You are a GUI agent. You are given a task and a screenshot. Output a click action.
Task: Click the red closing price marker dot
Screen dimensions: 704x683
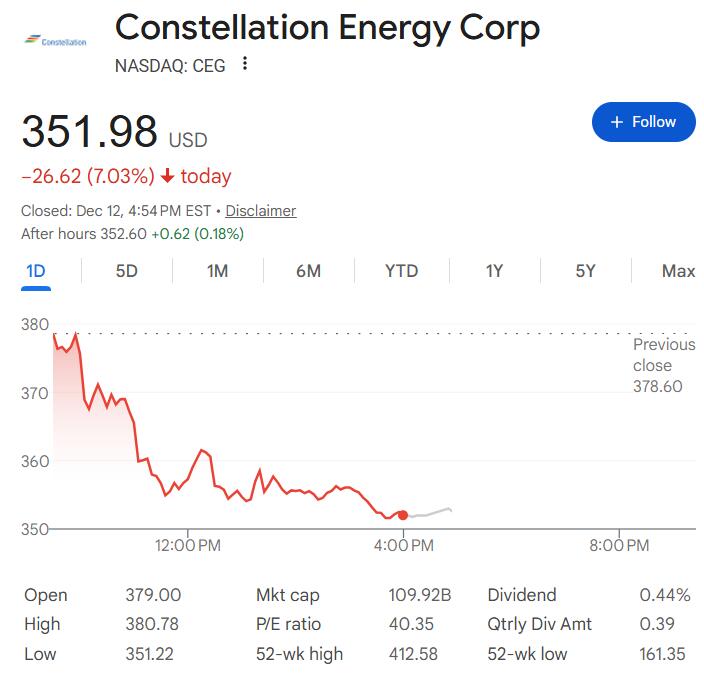403,515
